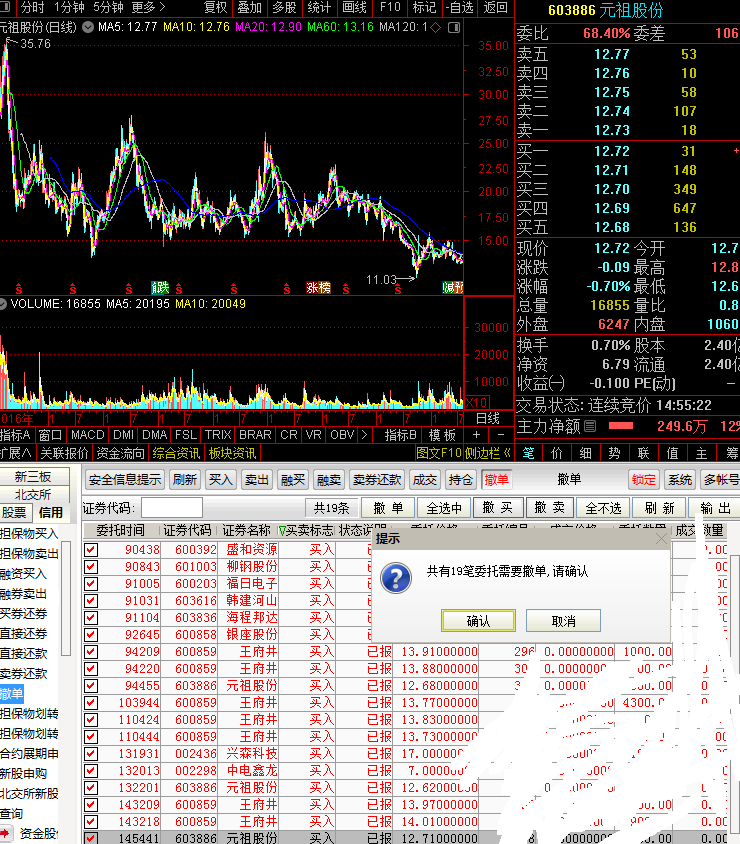The image size is (740, 844).
Task: Open the 资金流向 tab
Action: pyautogui.click(x=121, y=453)
